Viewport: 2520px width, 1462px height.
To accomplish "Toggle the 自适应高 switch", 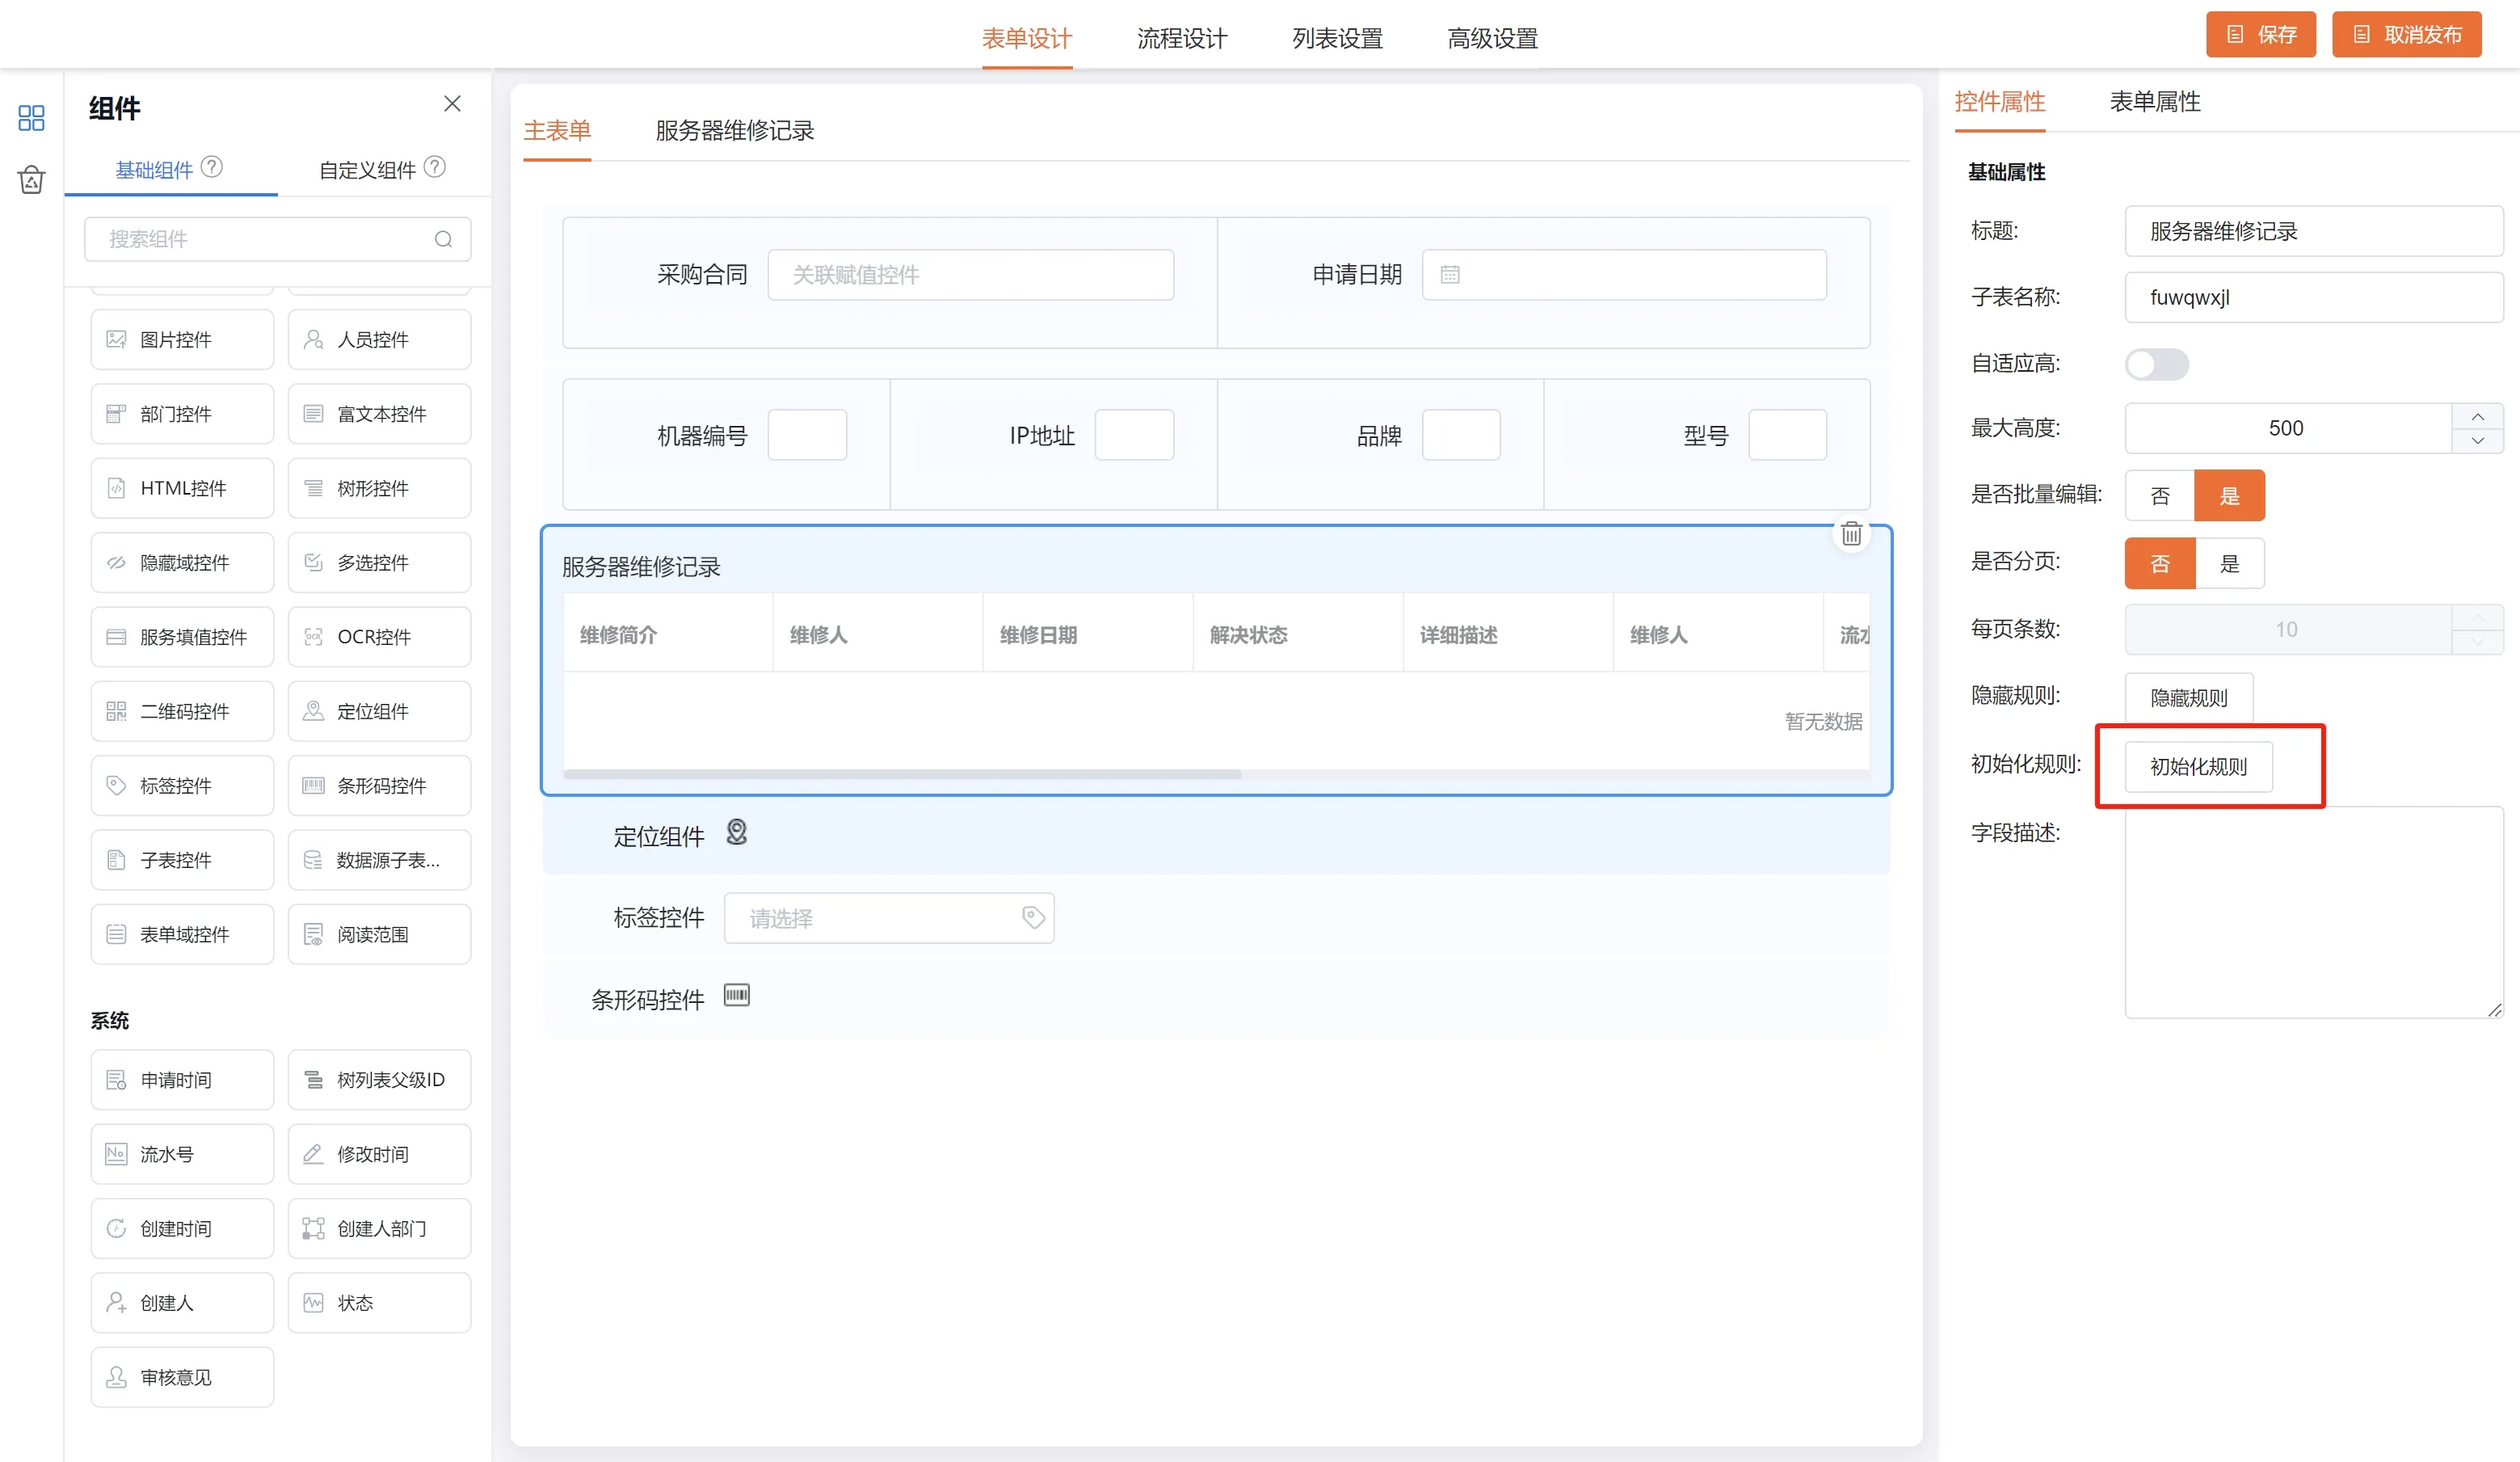I will pyautogui.click(x=2156, y=364).
